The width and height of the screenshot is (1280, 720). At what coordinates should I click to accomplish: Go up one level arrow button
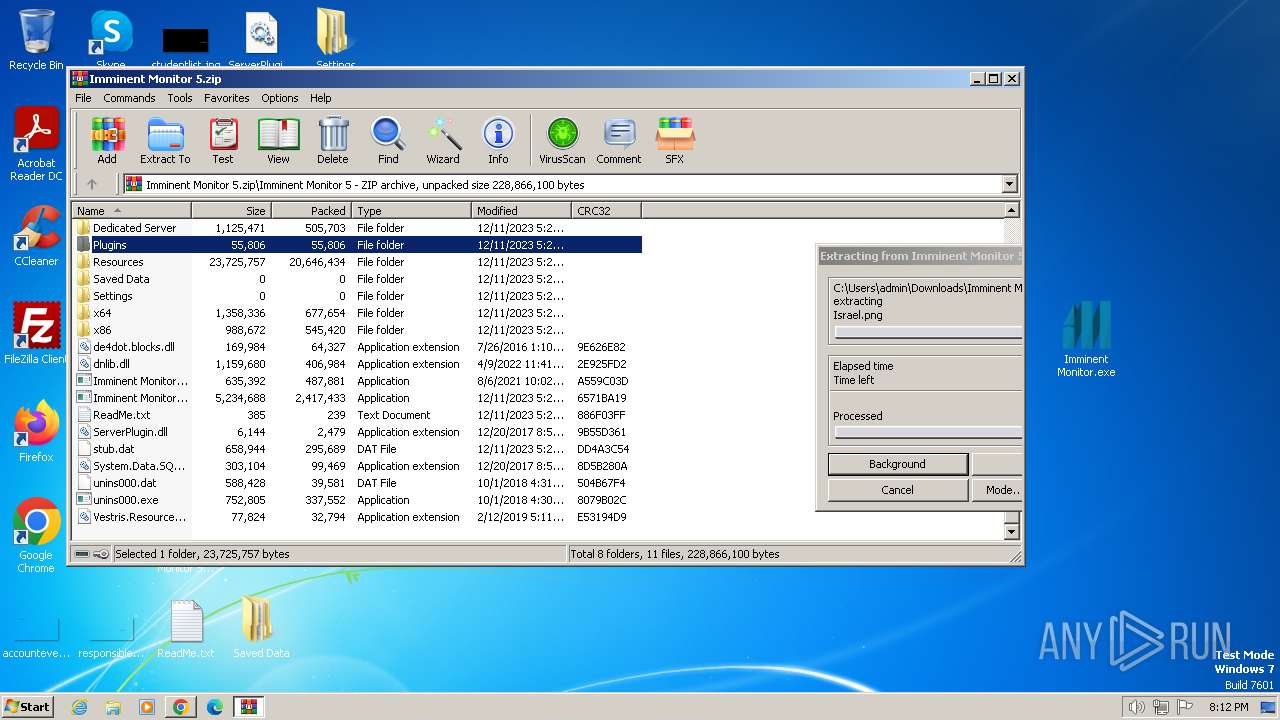coord(92,184)
